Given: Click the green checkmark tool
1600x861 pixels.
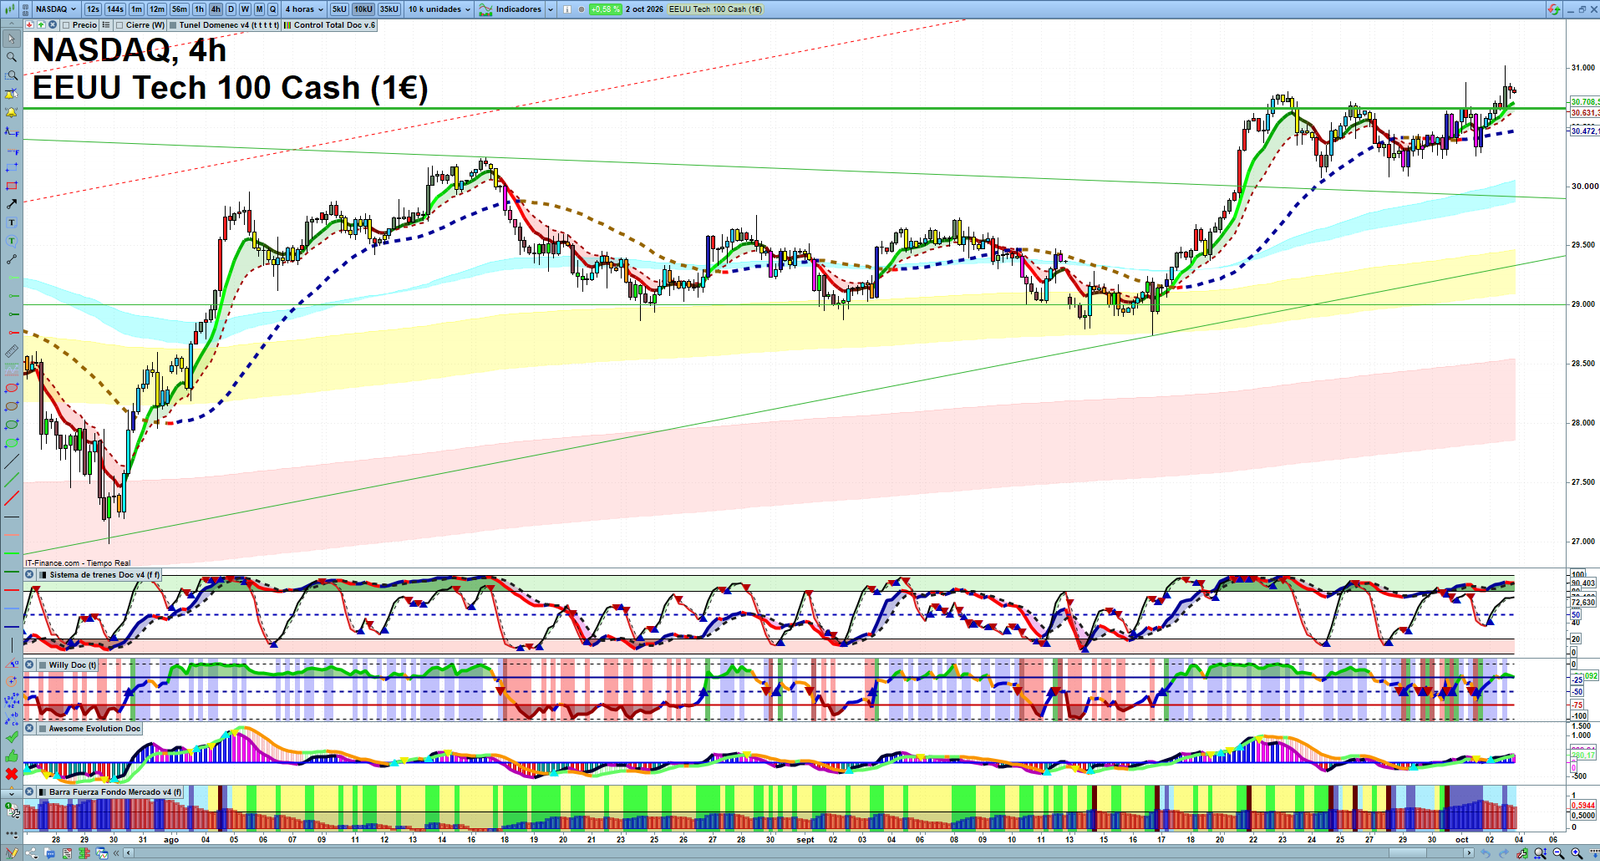Looking at the screenshot, I should 11,737.
